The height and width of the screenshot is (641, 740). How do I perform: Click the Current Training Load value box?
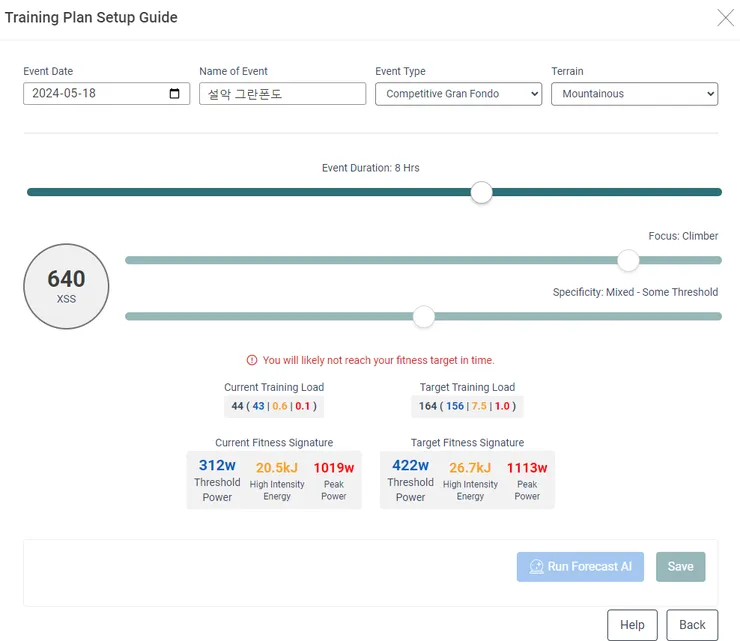(x=274, y=406)
